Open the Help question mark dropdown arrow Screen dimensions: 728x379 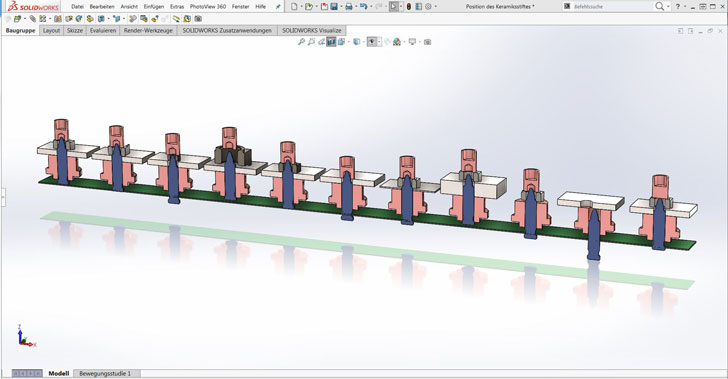coord(685,7)
